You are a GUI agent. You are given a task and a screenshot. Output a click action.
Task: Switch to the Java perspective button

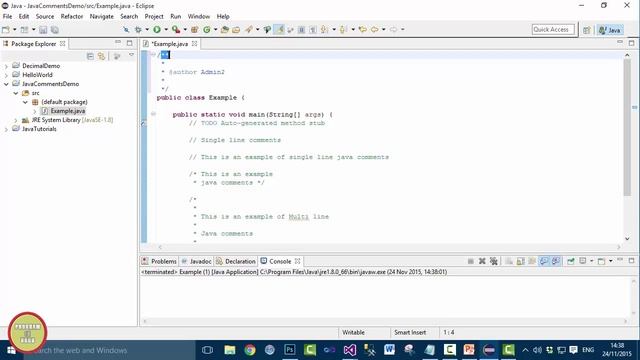[x=610, y=30]
